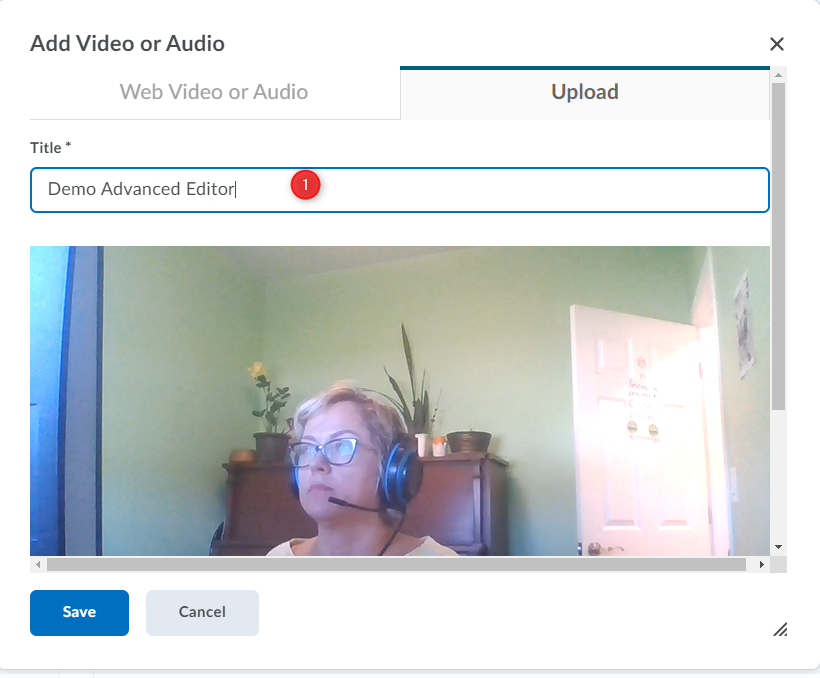The width and height of the screenshot is (820, 678).
Task: Click the vertical scrollbar down arrow
Action: [778, 546]
